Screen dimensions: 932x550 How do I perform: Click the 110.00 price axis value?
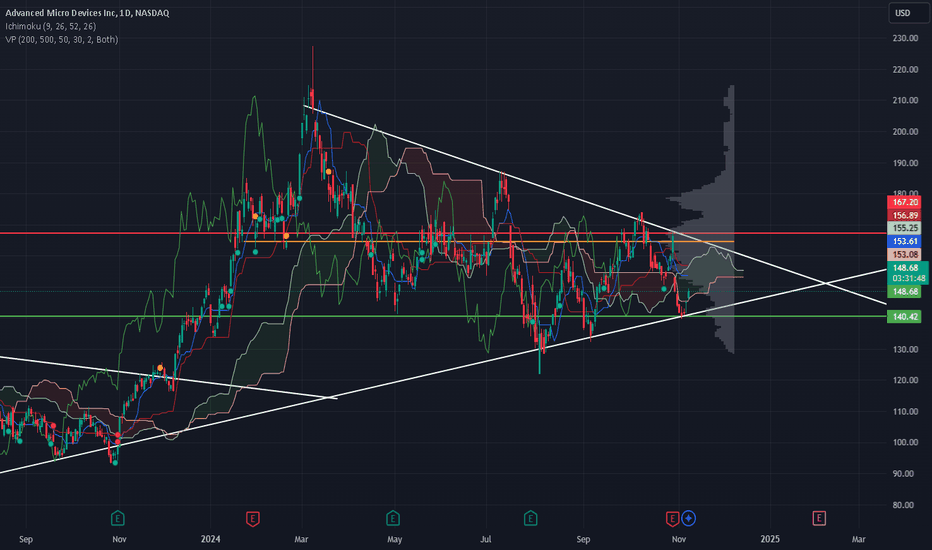905,411
